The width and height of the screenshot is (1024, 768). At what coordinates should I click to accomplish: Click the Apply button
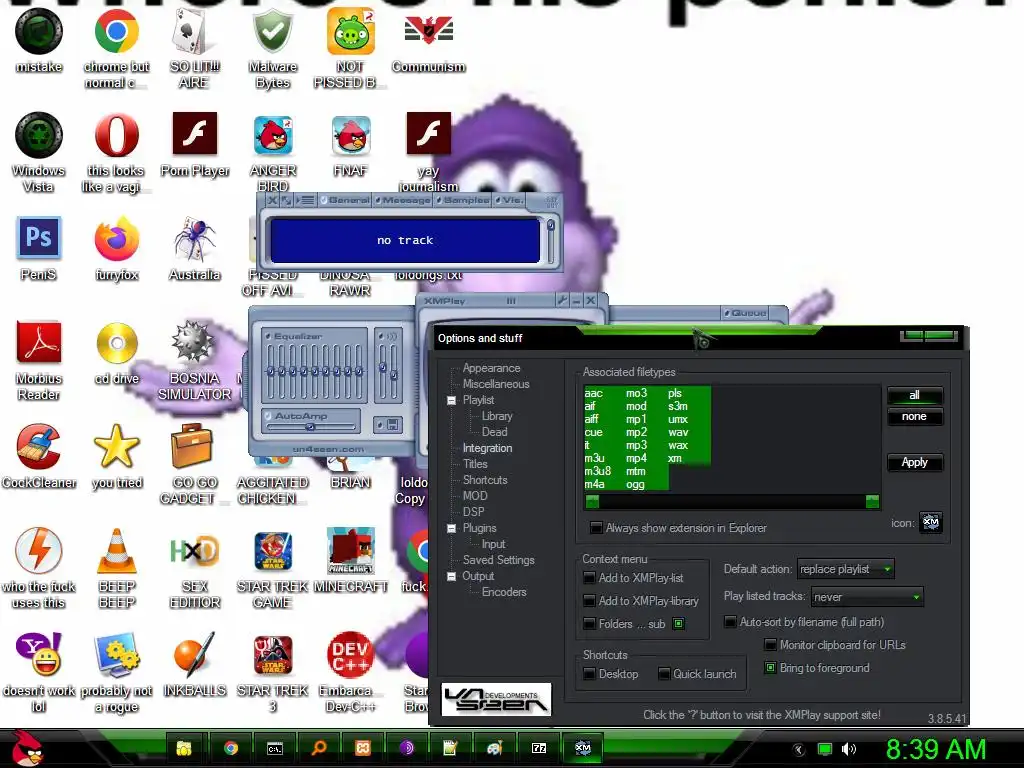click(914, 462)
